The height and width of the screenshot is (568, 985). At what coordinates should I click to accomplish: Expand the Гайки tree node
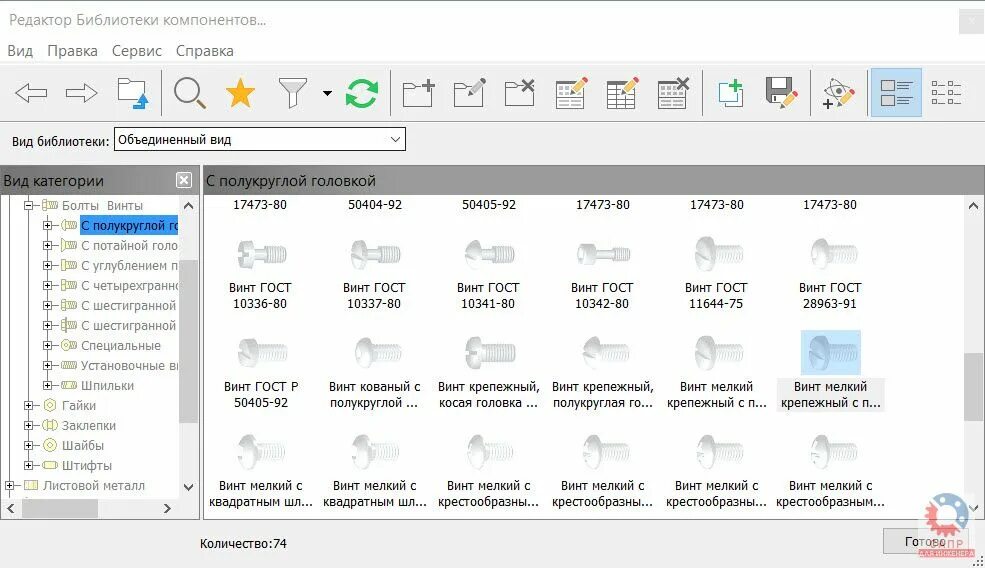[x=28, y=405]
